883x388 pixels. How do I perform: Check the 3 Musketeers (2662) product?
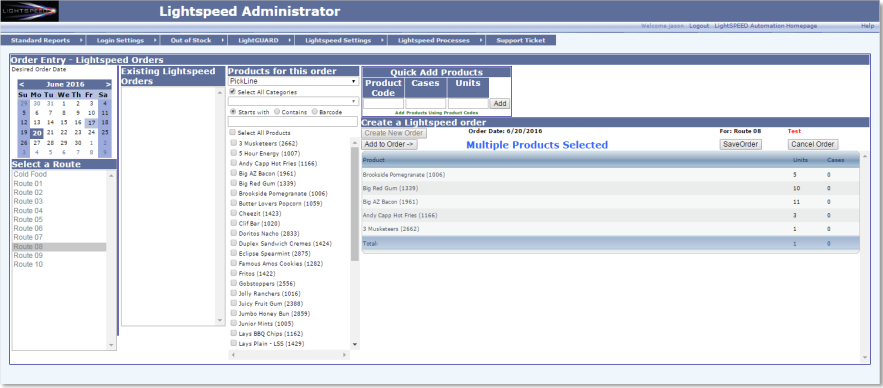tap(233, 143)
